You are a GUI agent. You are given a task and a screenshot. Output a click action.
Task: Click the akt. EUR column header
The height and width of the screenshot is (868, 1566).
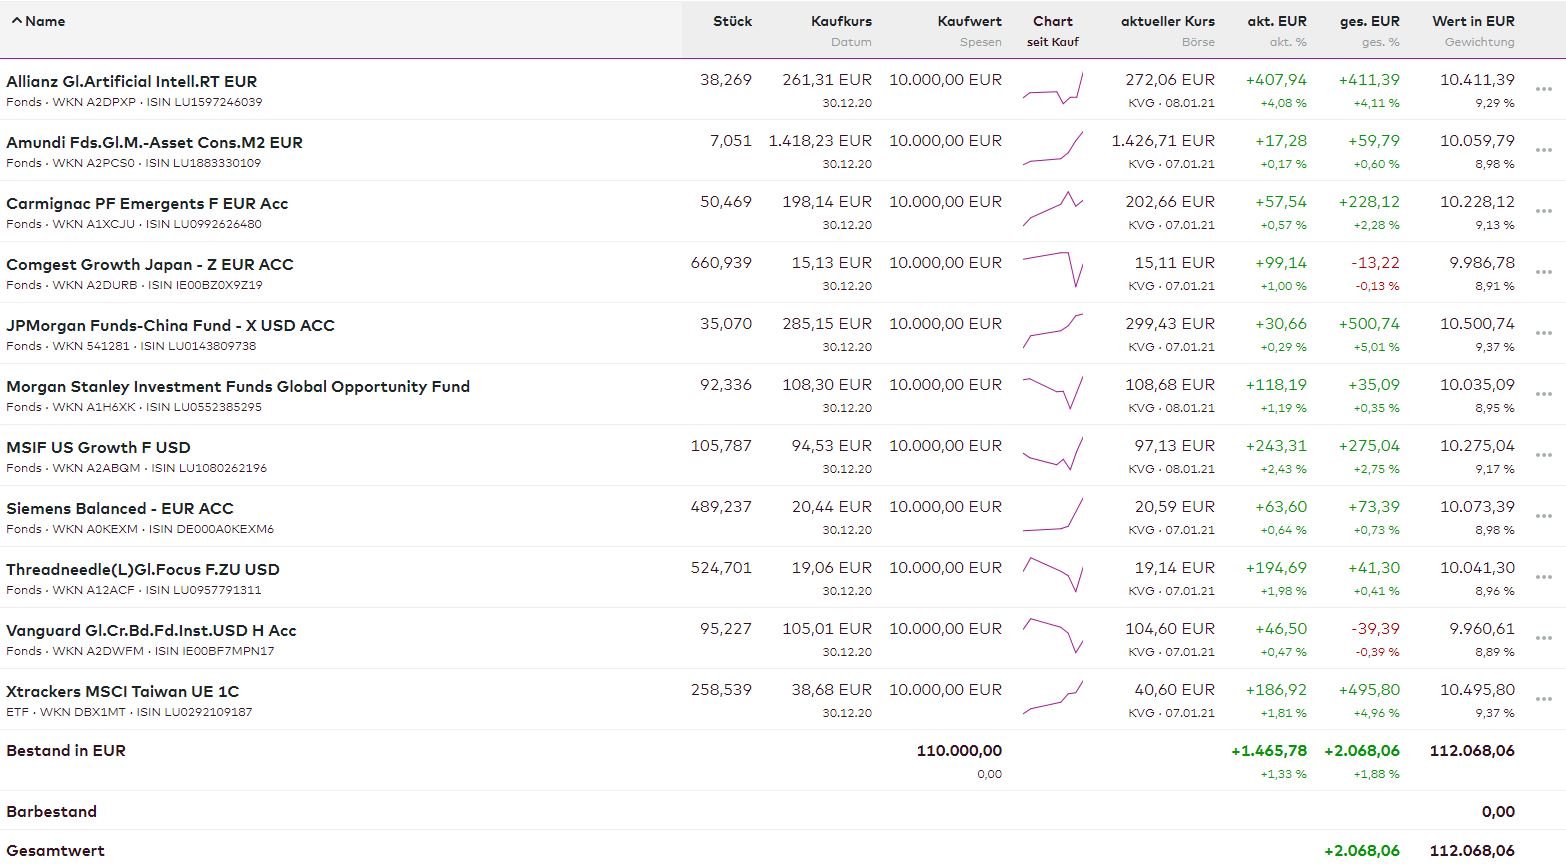tap(1276, 21)
